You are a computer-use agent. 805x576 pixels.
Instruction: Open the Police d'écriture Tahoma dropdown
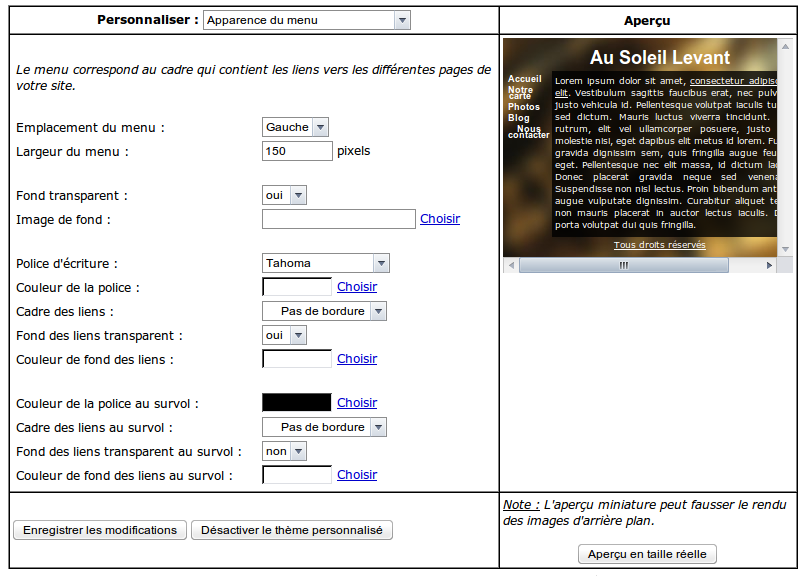tap(325, 263)
